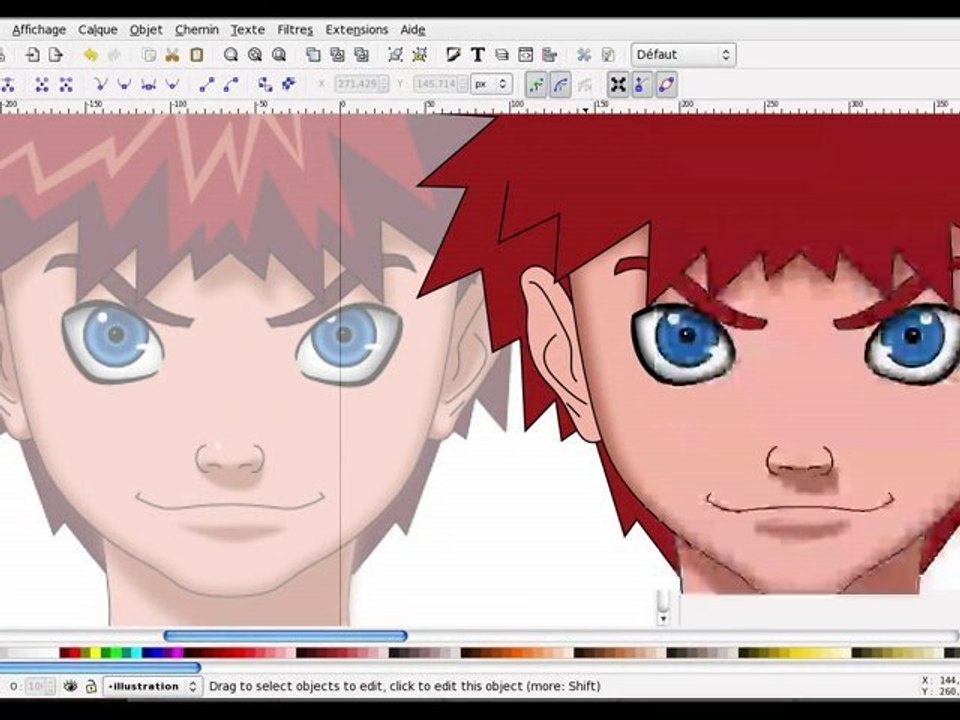
Task: Open the Texte menu
Action: pyautogui.click(x=247, y=29)
